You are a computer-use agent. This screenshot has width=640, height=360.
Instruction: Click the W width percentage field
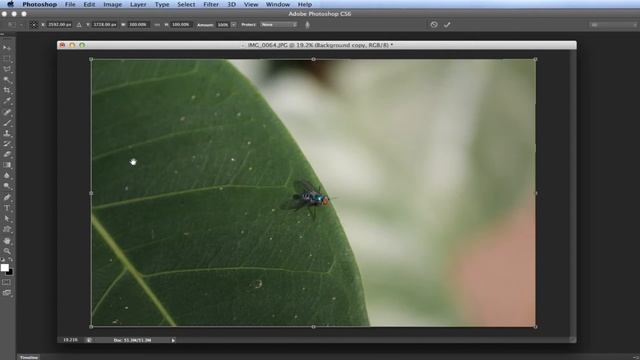point(138,25)
